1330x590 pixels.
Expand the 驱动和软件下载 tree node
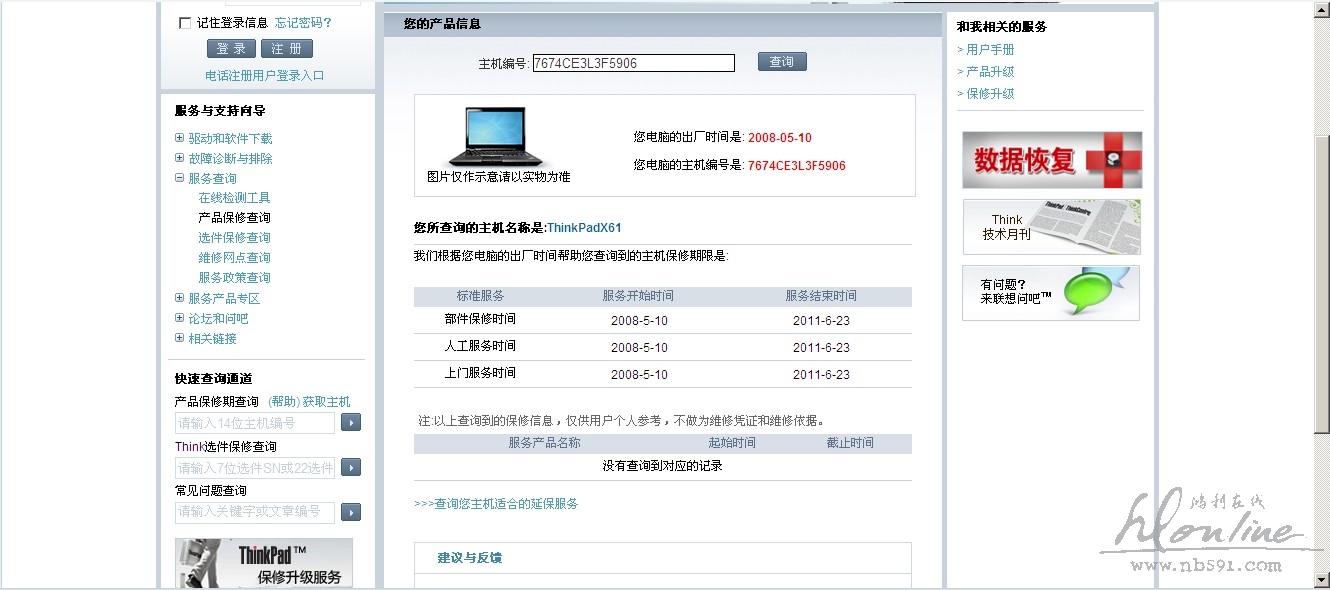click(x=180, y=138)
